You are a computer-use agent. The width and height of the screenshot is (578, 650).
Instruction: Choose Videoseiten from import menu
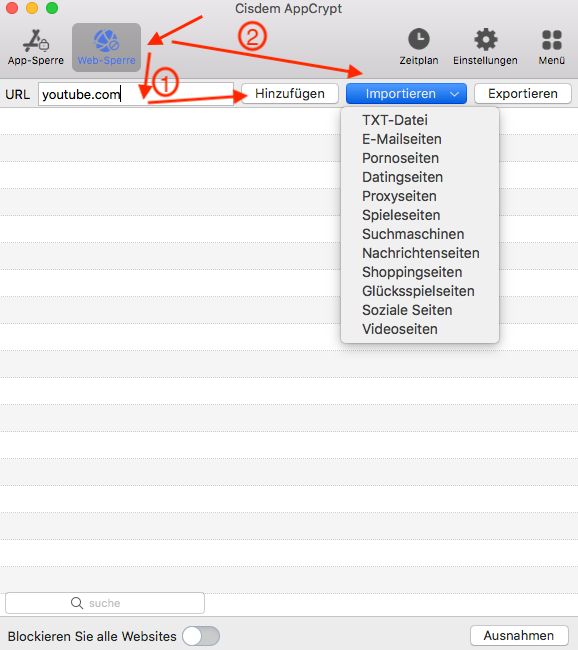click(x=400, y=330)
